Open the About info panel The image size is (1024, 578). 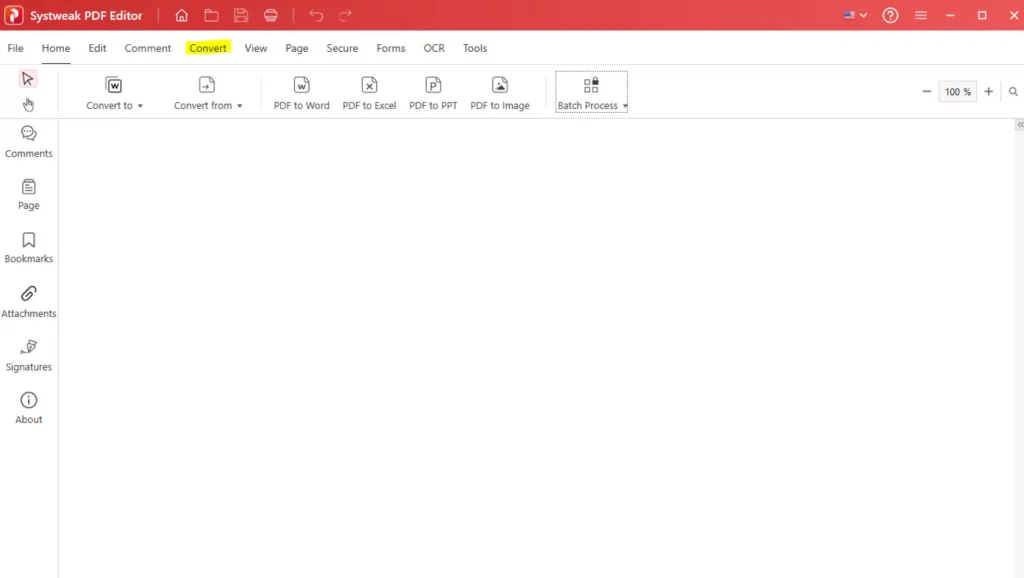tap(29, 408)
